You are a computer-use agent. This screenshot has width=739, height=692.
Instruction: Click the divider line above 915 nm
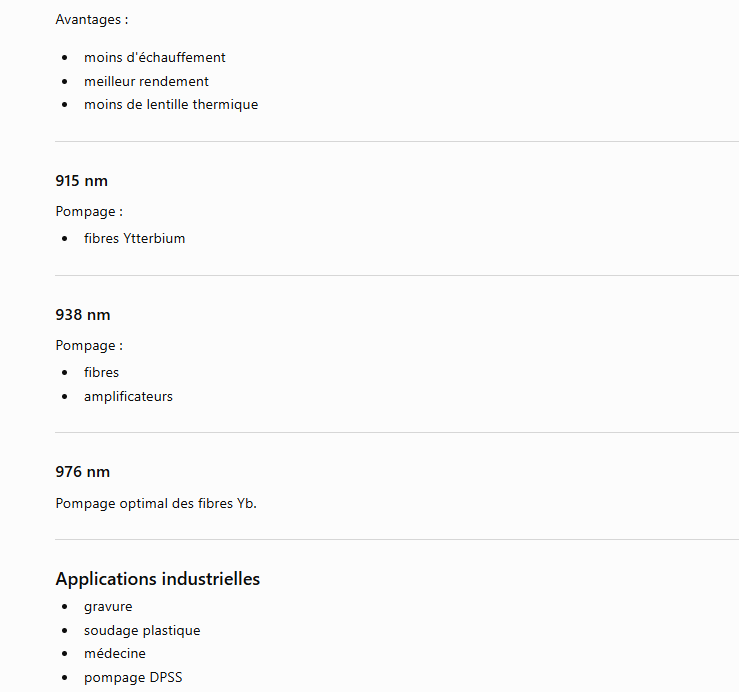pos(397,141)
